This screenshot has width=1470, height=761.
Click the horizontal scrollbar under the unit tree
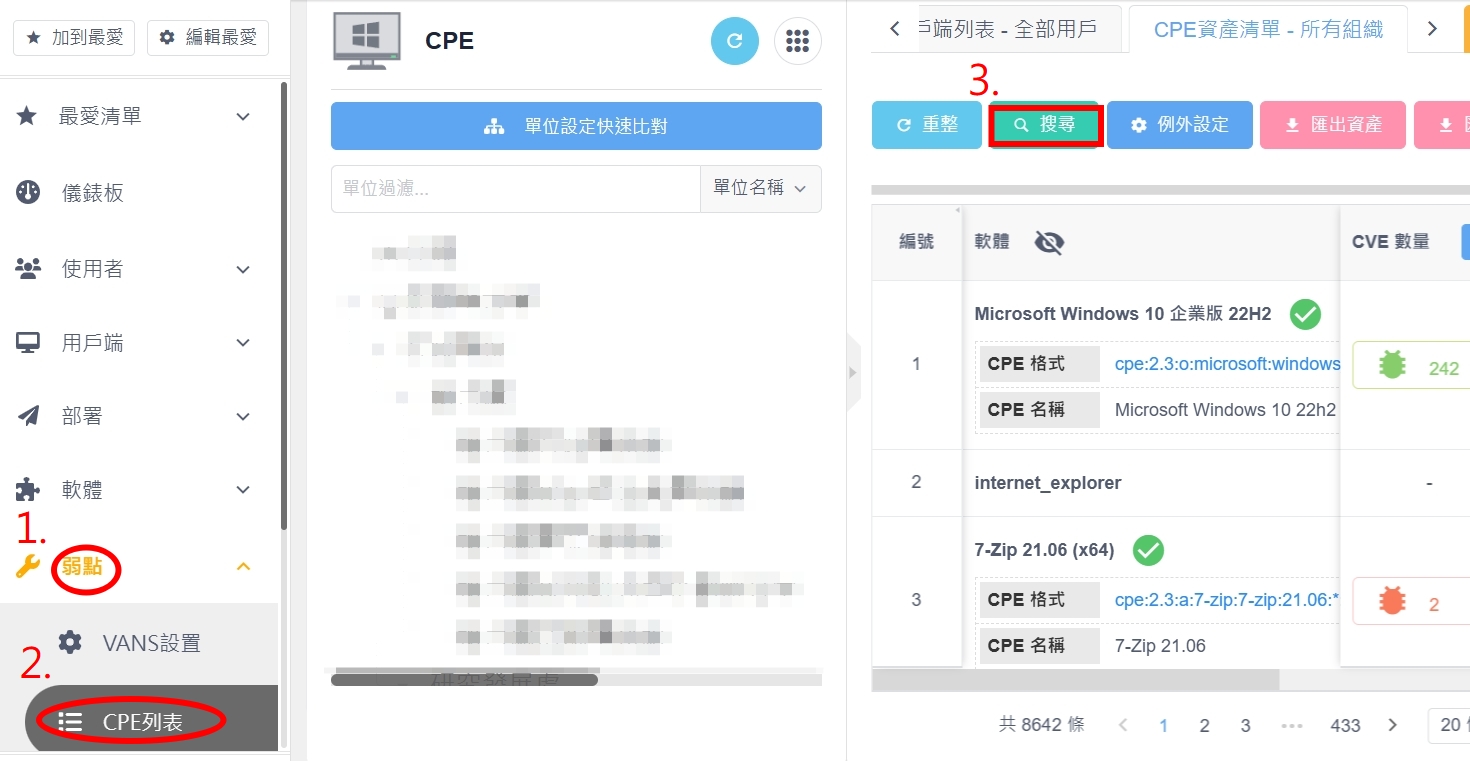[464, 680]
